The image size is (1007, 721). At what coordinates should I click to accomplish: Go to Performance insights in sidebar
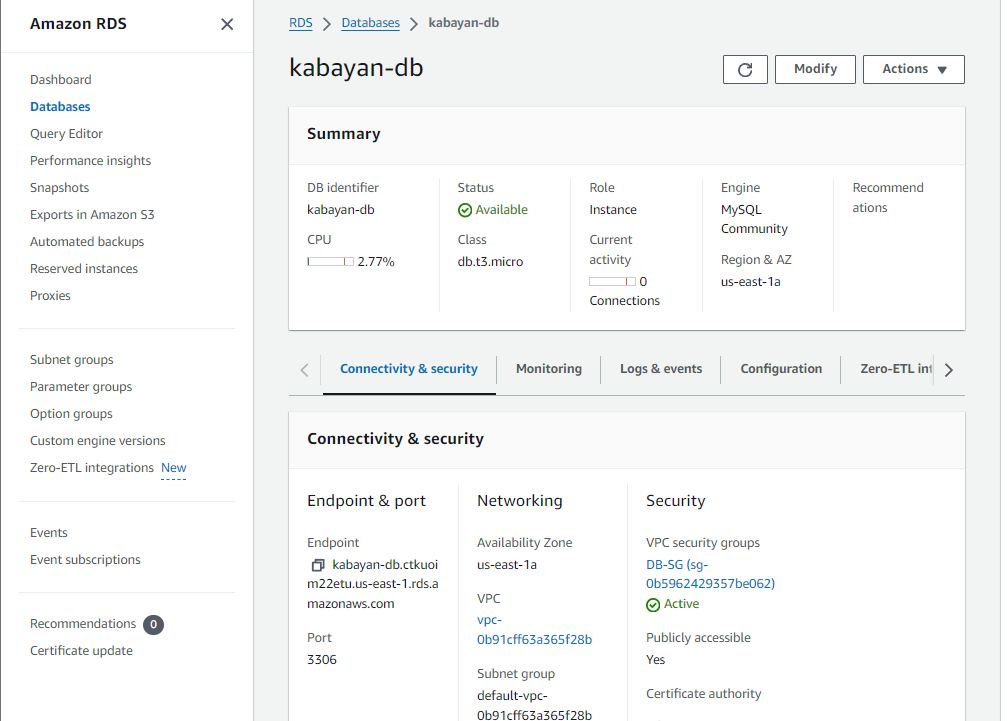coord(90,160)
